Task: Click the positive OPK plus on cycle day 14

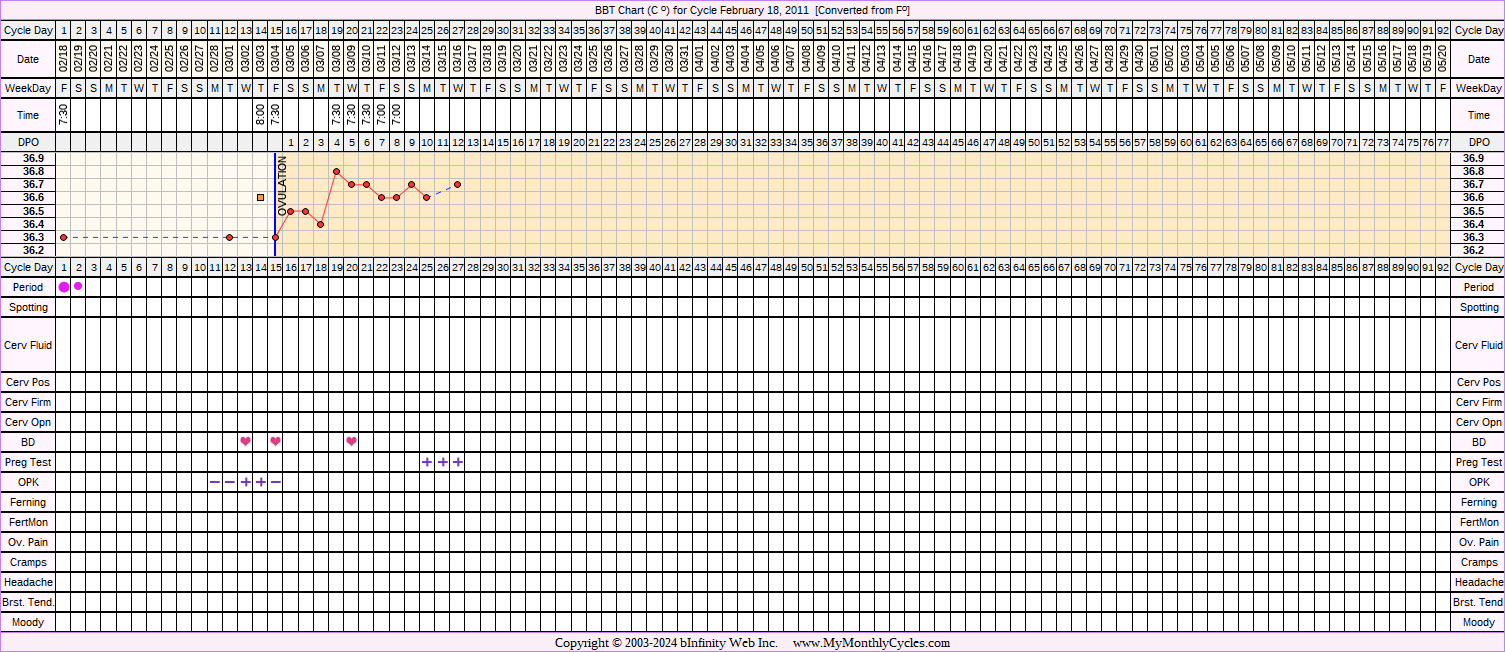Action: (260, 482)
